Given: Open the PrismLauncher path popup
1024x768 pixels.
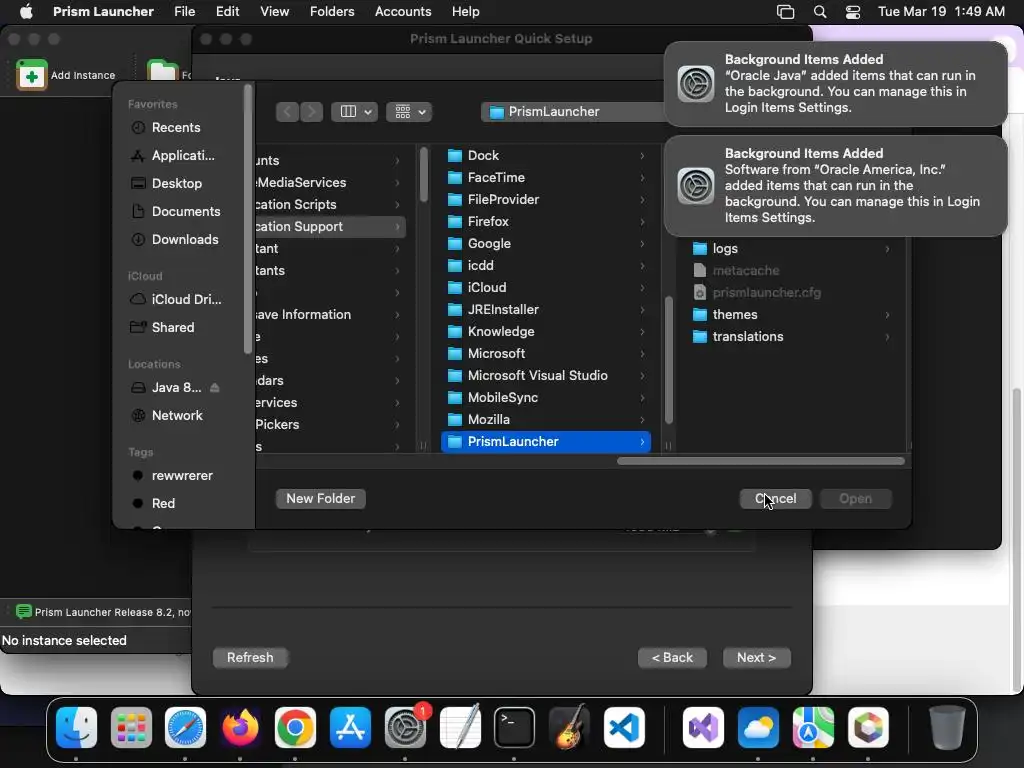Looking at the screenshot, I should point(573,112).
